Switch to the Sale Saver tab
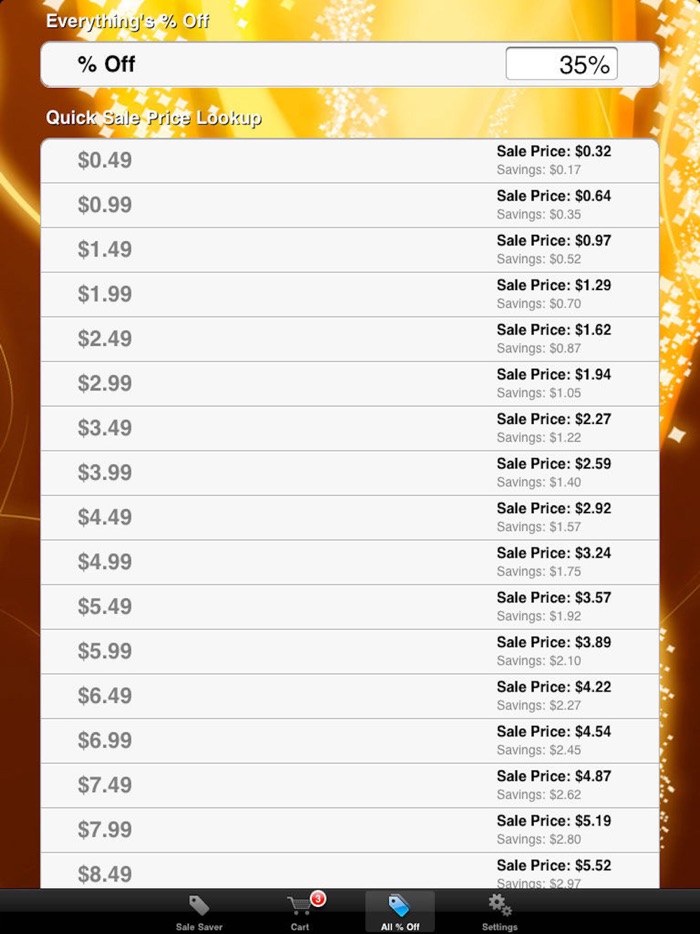Screen dimensions: 700x934 coord(198,910)
